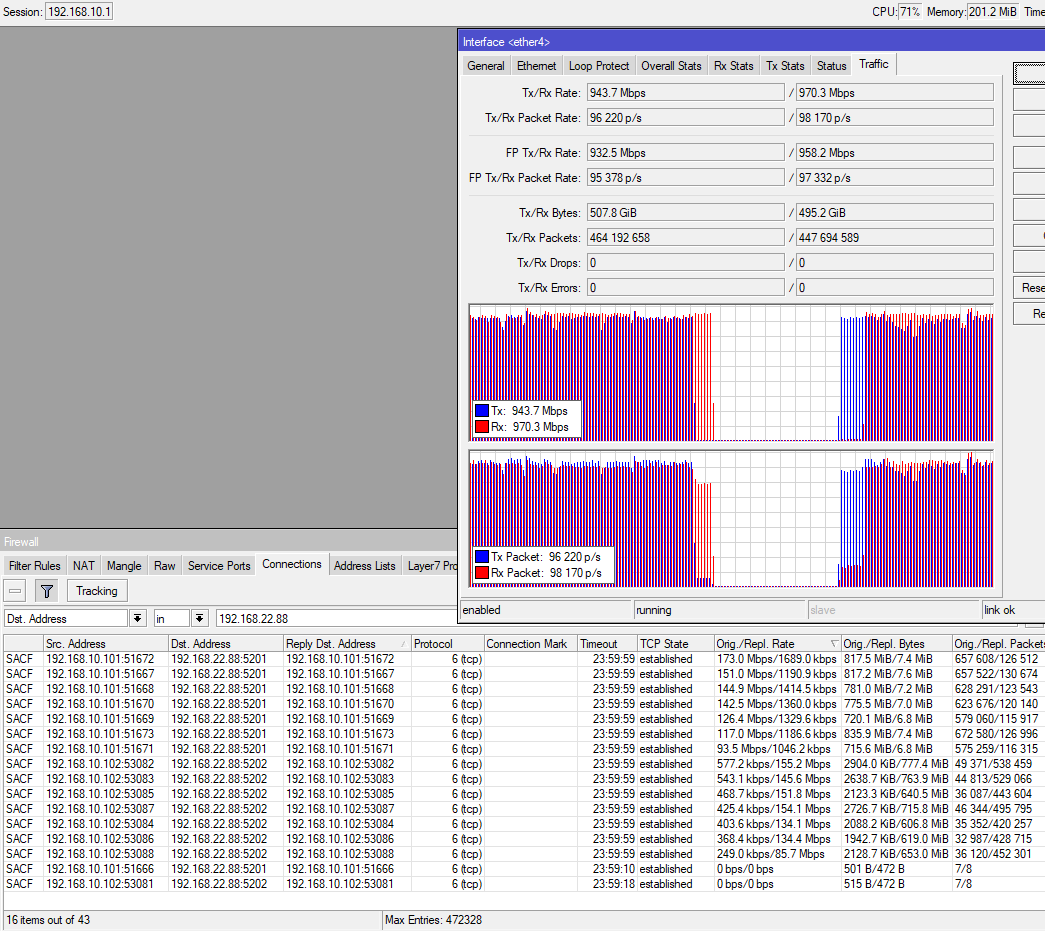Click the Src. Address column header
The height and width of the screenshot is (931, 1045).
pos(75,644)
